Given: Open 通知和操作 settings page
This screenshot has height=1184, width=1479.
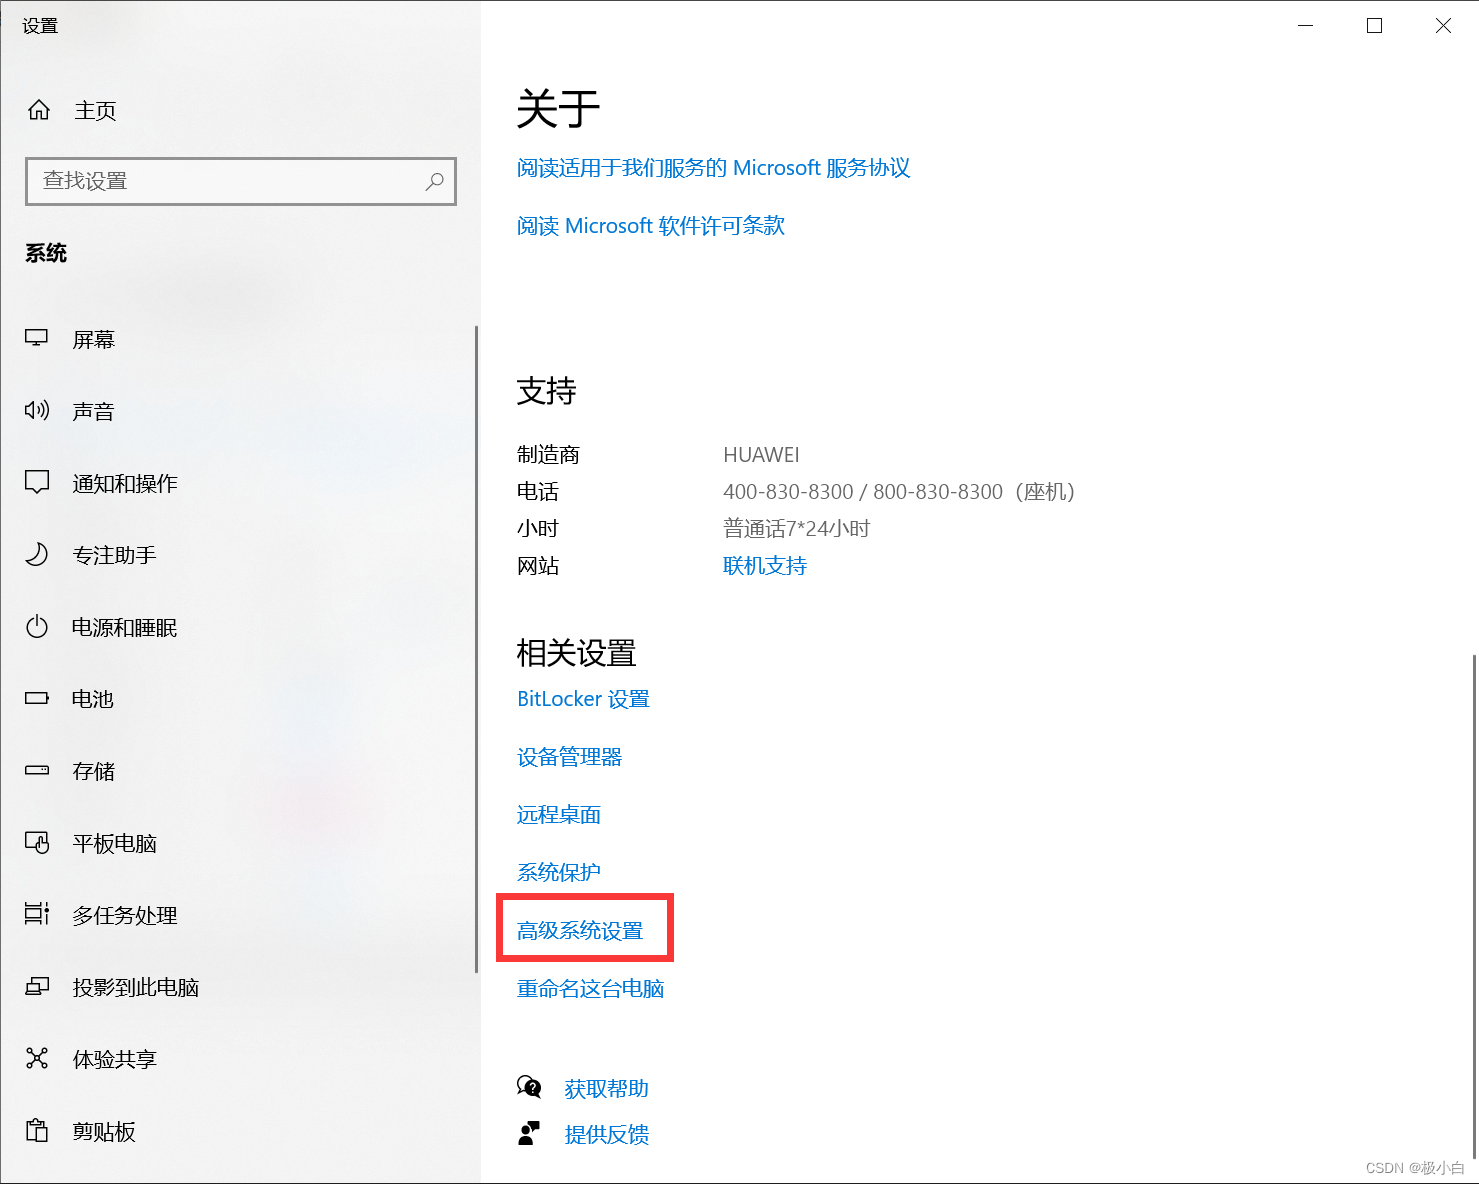Looking at the screenshot, I should pos(125,484).
